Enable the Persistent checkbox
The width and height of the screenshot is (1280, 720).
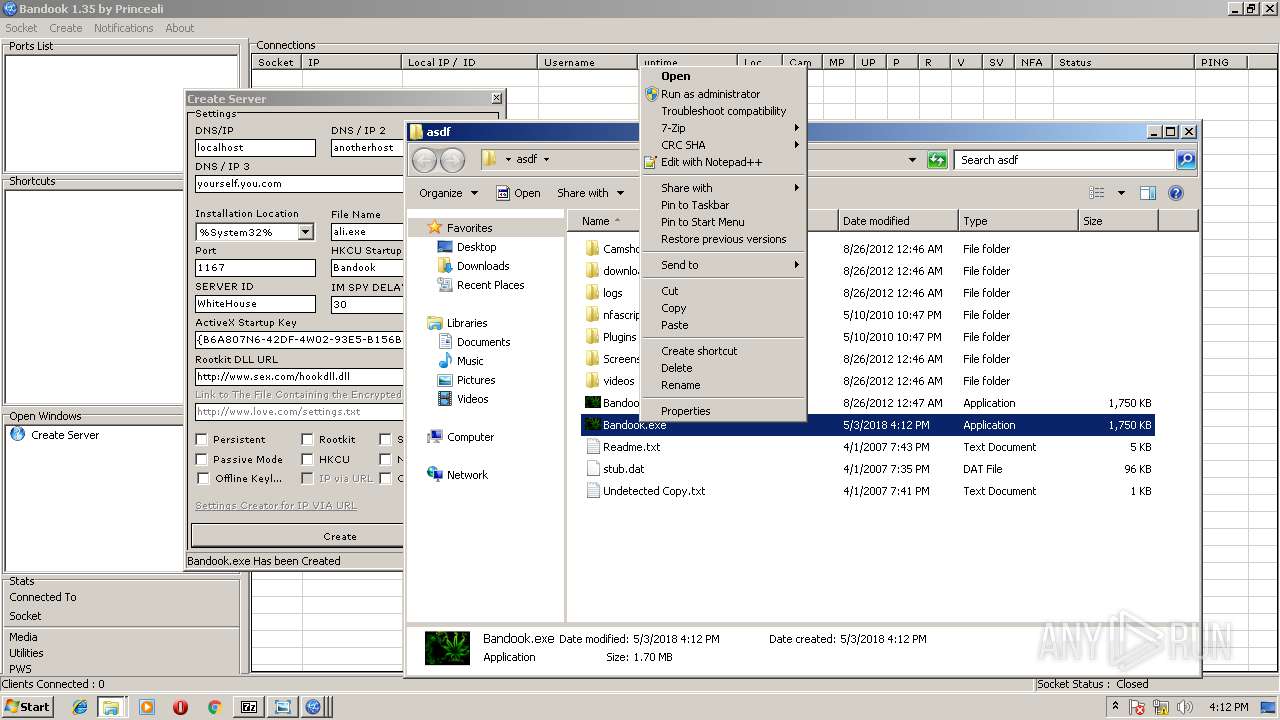202,439
